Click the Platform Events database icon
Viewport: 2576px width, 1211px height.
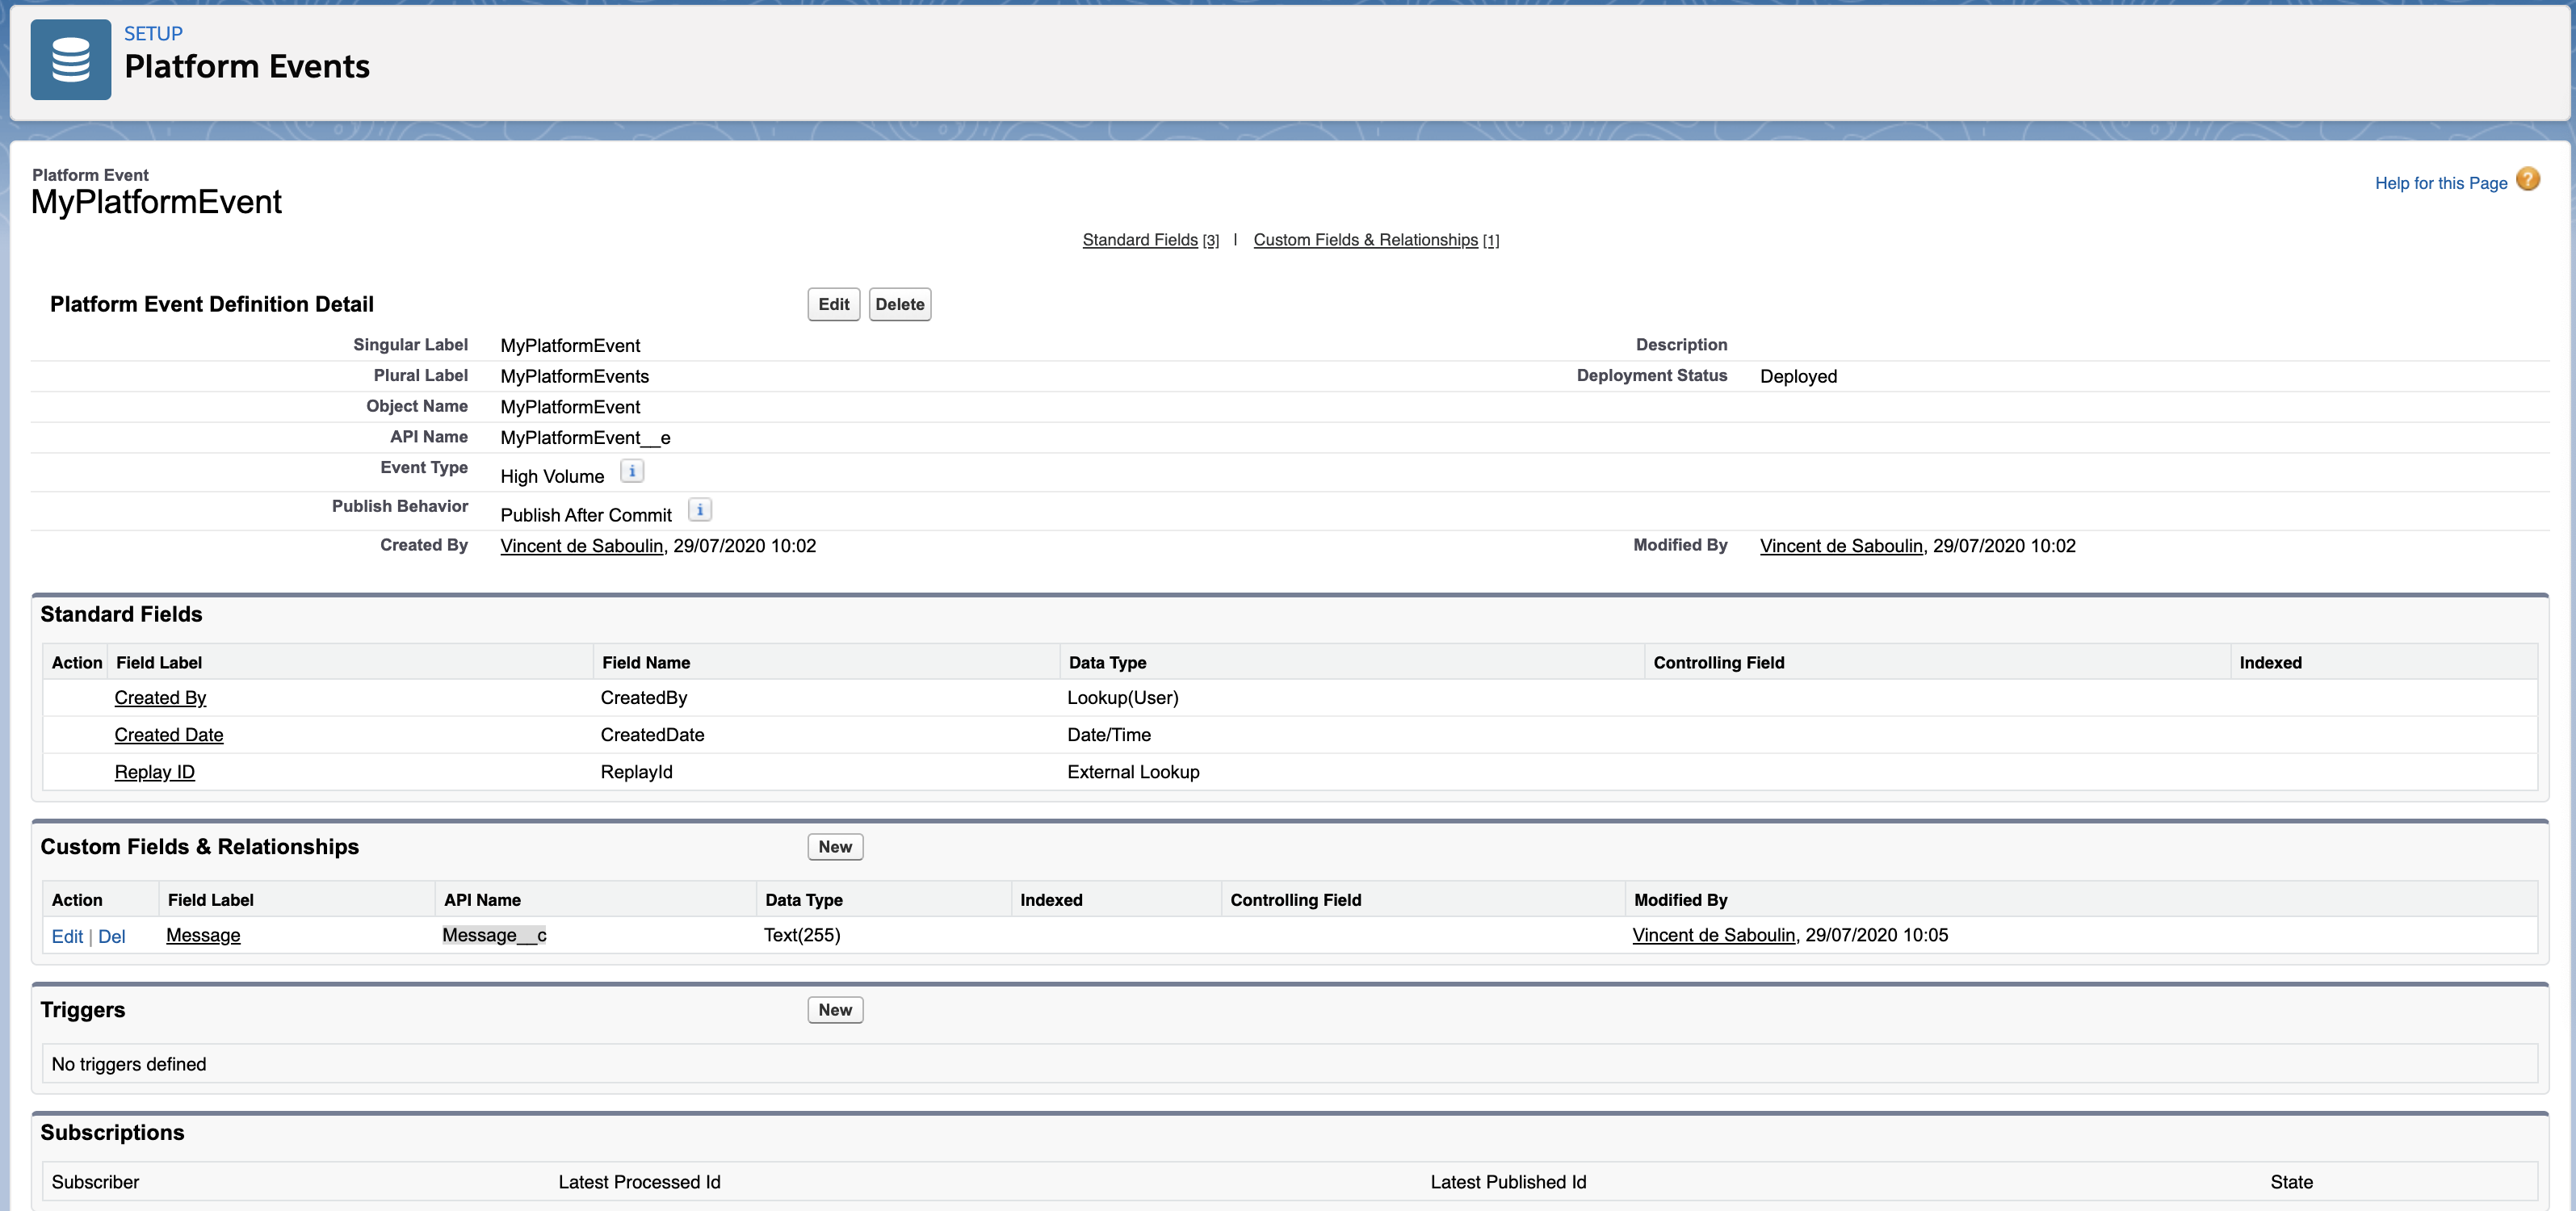click(x=71, y=59)
